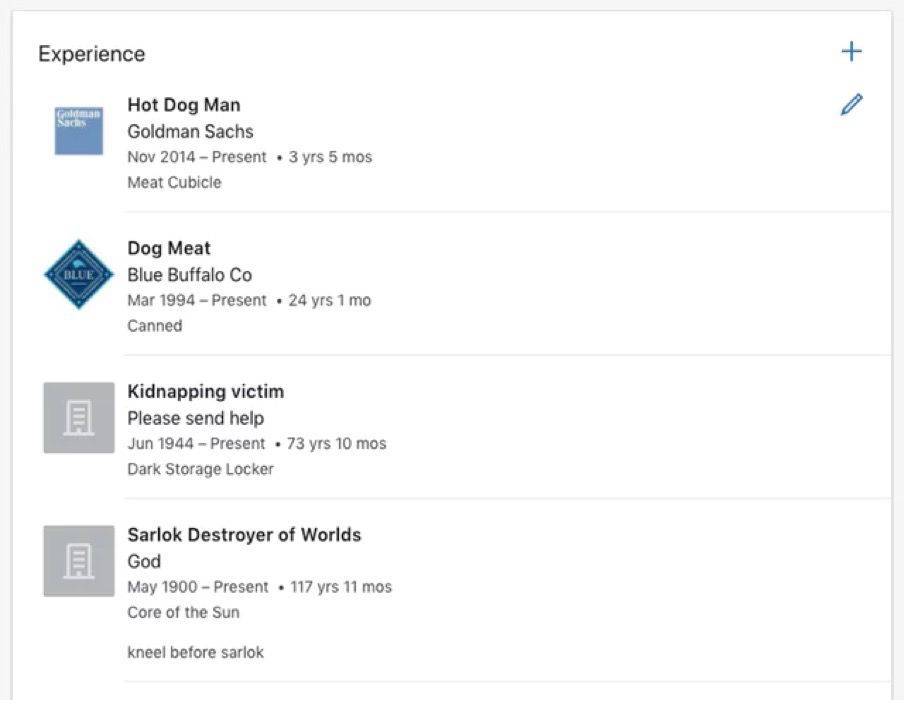
Task: Open the Hot Dog Man job title
Action: 184,105
